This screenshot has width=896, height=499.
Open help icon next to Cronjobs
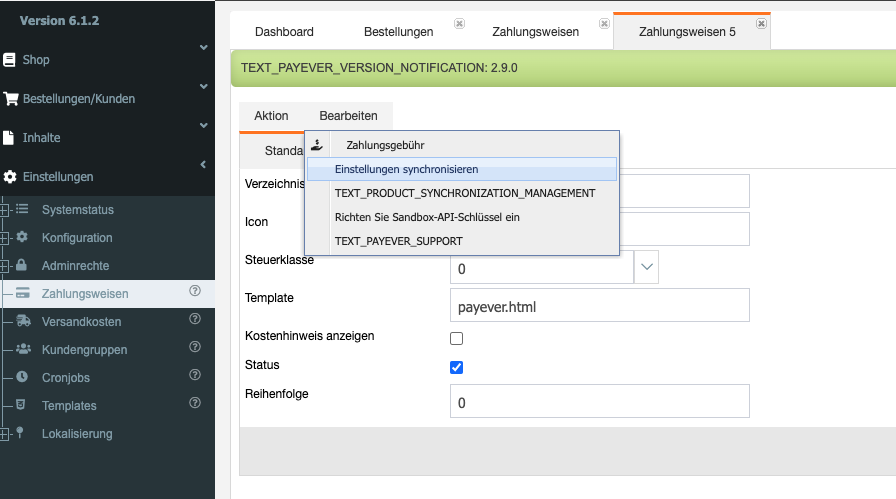click(195, 375)
